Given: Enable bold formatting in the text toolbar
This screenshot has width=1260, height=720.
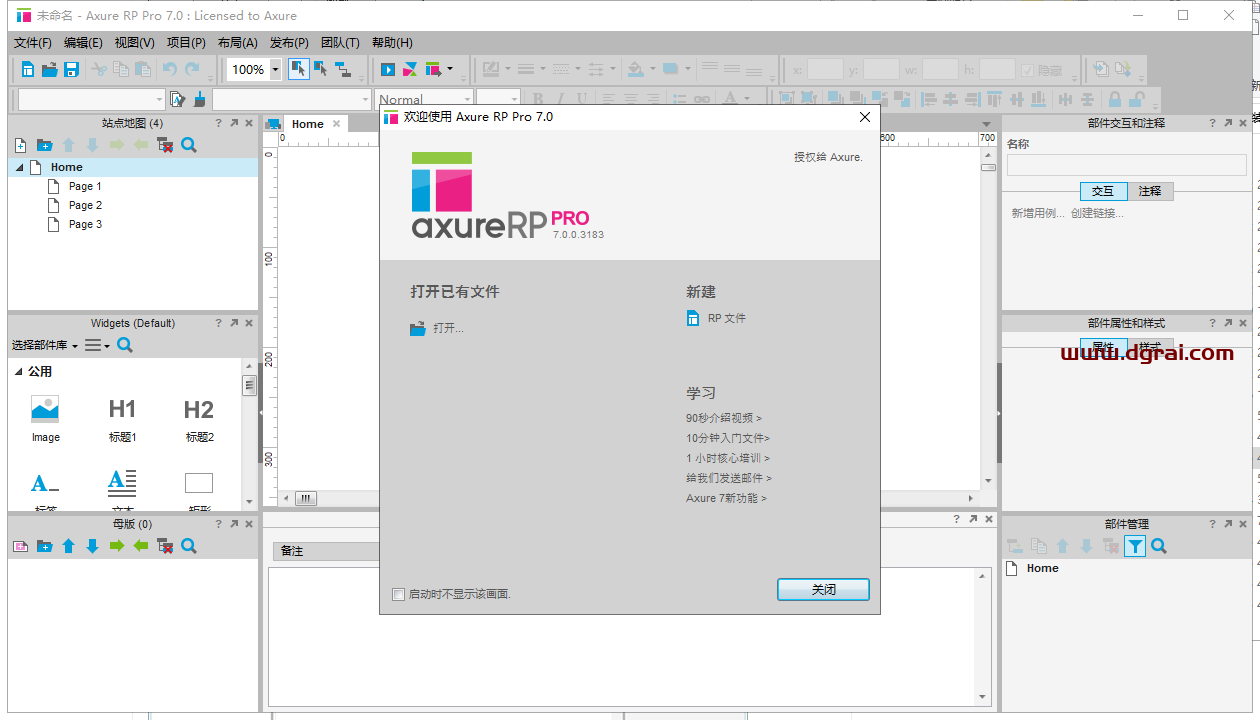Looking at the screenshot, I should tap(537, 96).
